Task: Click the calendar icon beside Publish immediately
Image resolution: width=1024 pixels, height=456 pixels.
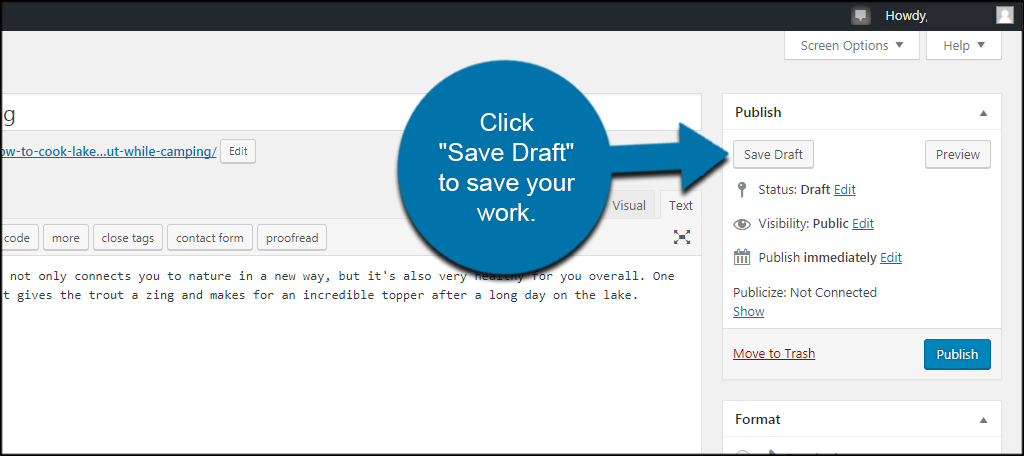Action: tap(741, 257)
